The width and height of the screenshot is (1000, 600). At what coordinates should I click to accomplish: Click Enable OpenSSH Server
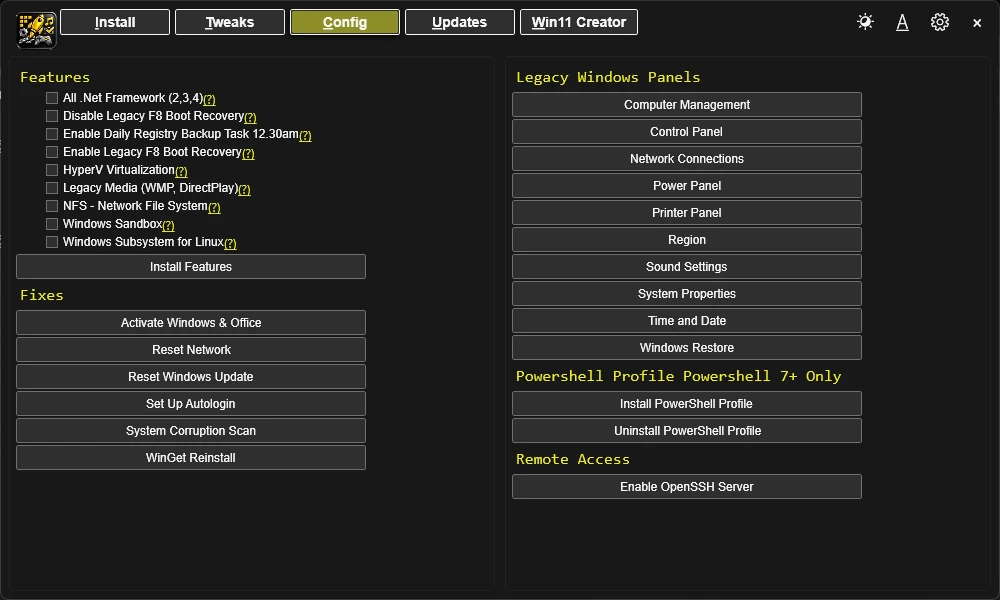[x=687, y=487]
